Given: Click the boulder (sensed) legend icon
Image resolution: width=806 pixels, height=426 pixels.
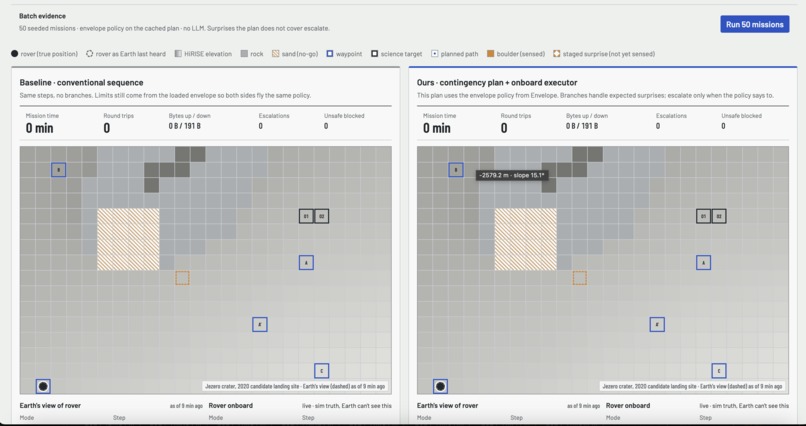Looking at the screenshot, I should point(490,53).
